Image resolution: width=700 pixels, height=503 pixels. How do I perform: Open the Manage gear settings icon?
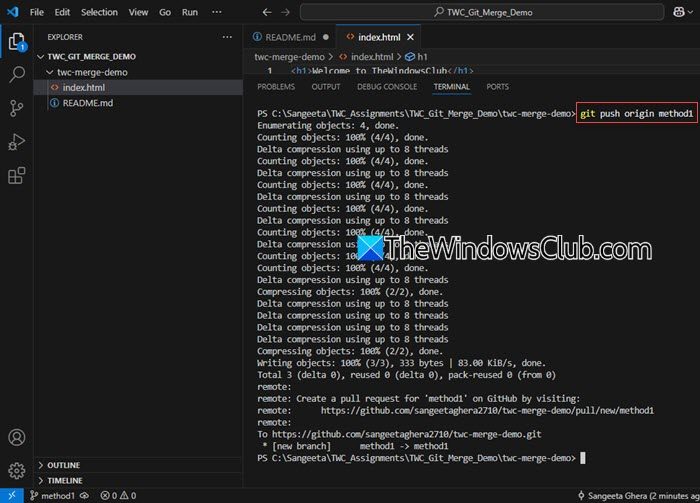pos(17,470)
